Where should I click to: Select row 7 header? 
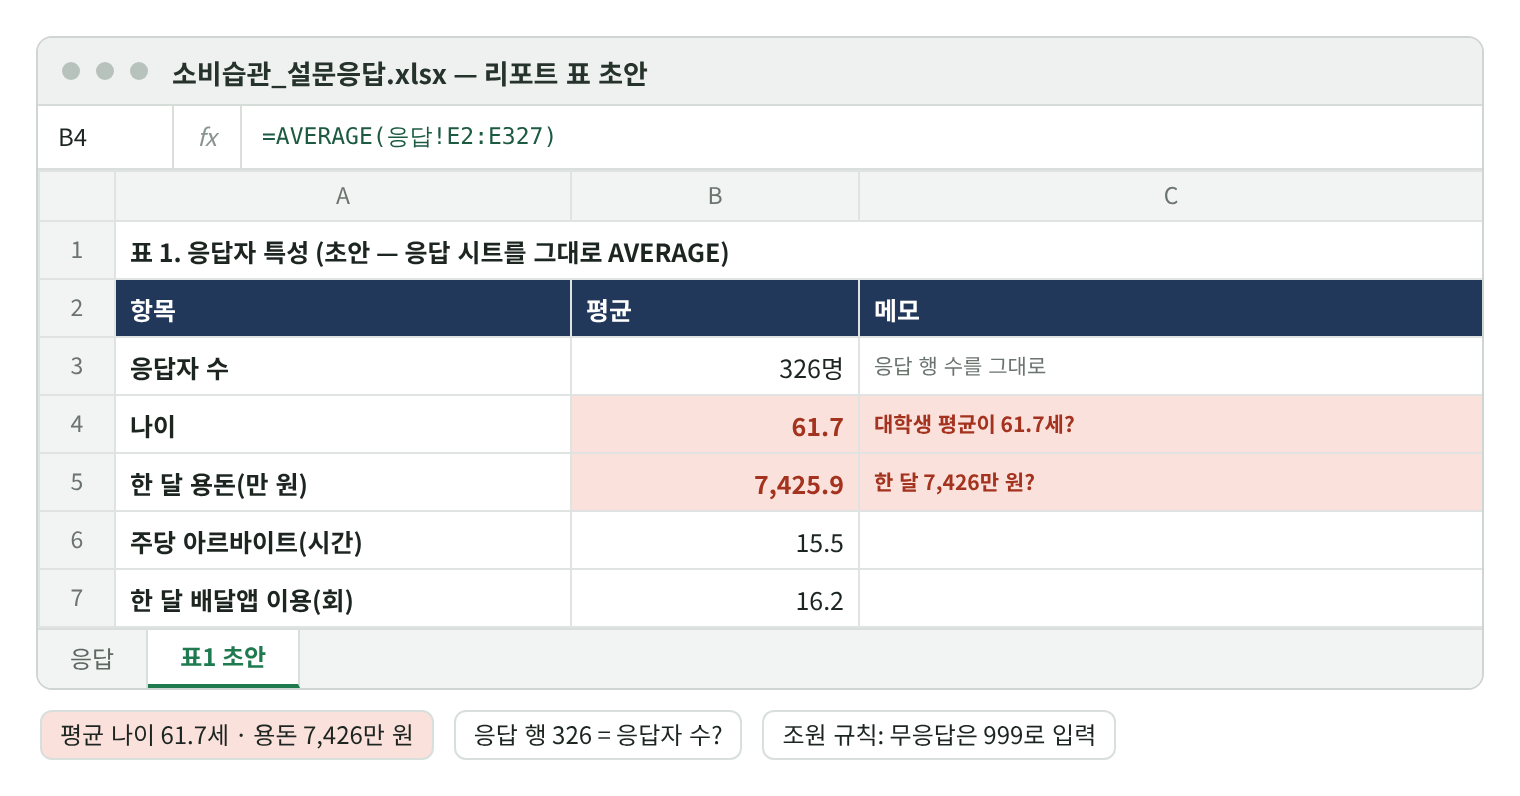(77, 599)
